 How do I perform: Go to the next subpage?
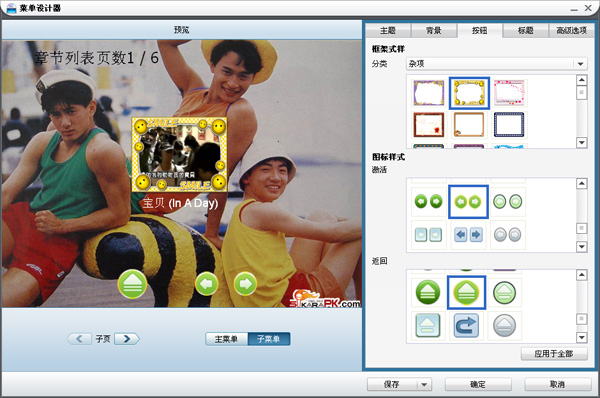[127, 339]
